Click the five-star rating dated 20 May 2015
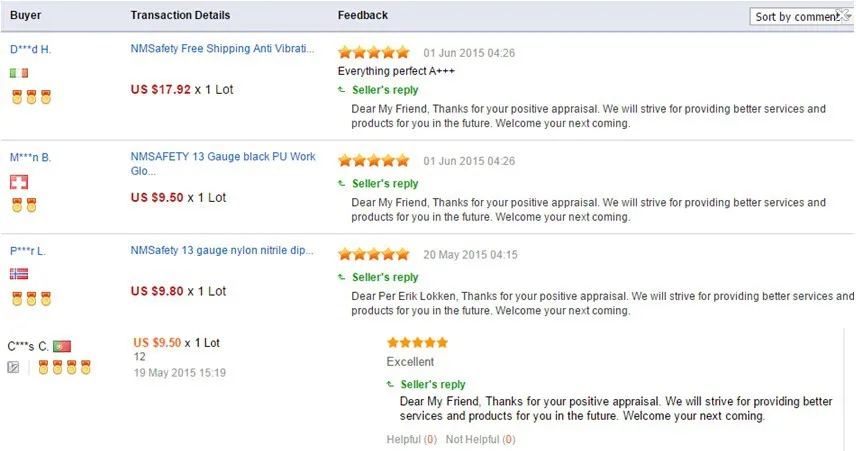This screenshot has height=451, width=856. coord(373,254)
